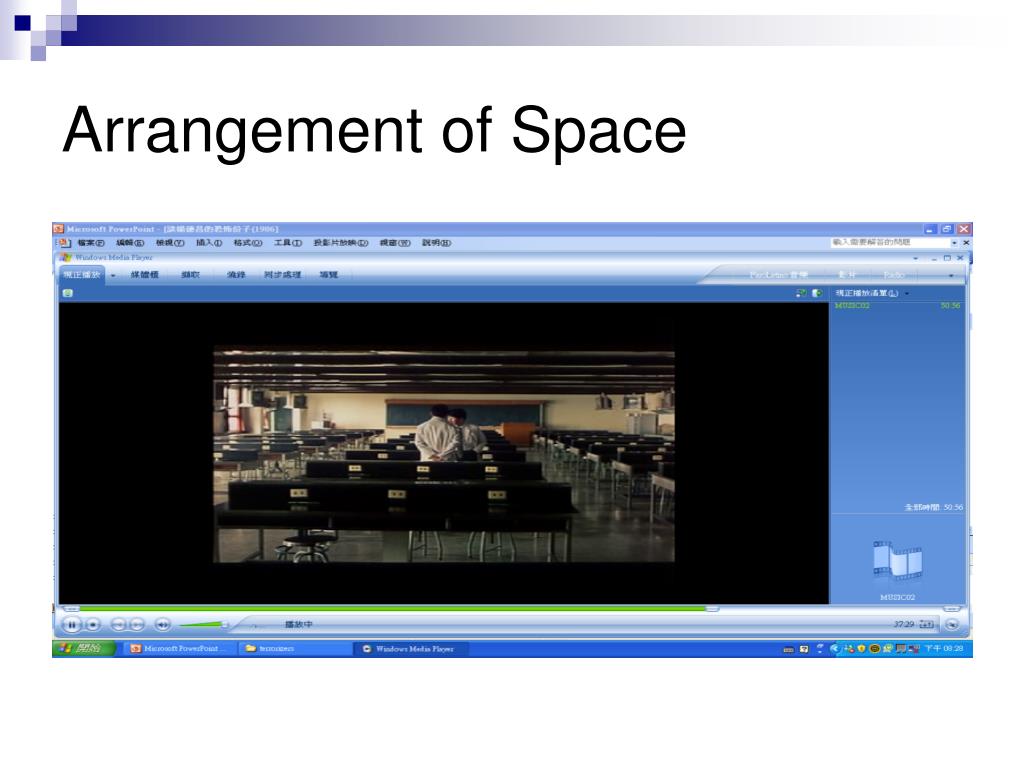Click the Stop playback button

93,625
